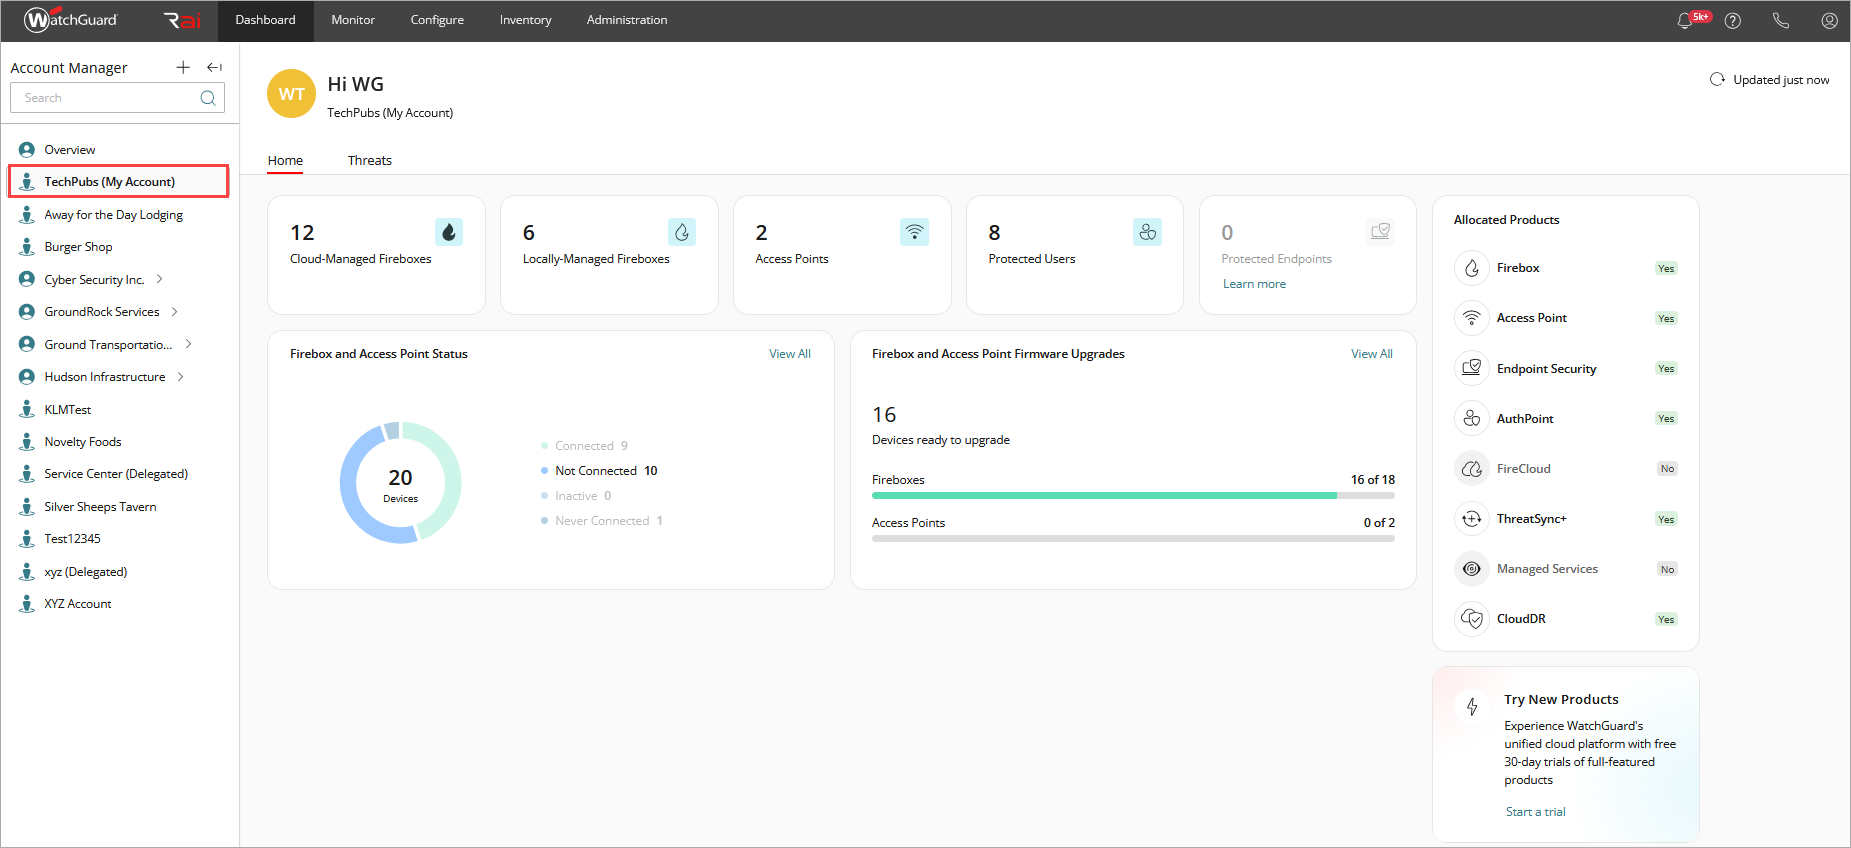Click the Inactive 0 legend entry
This screenshot has width=1851, height=848.
[576, 495]
